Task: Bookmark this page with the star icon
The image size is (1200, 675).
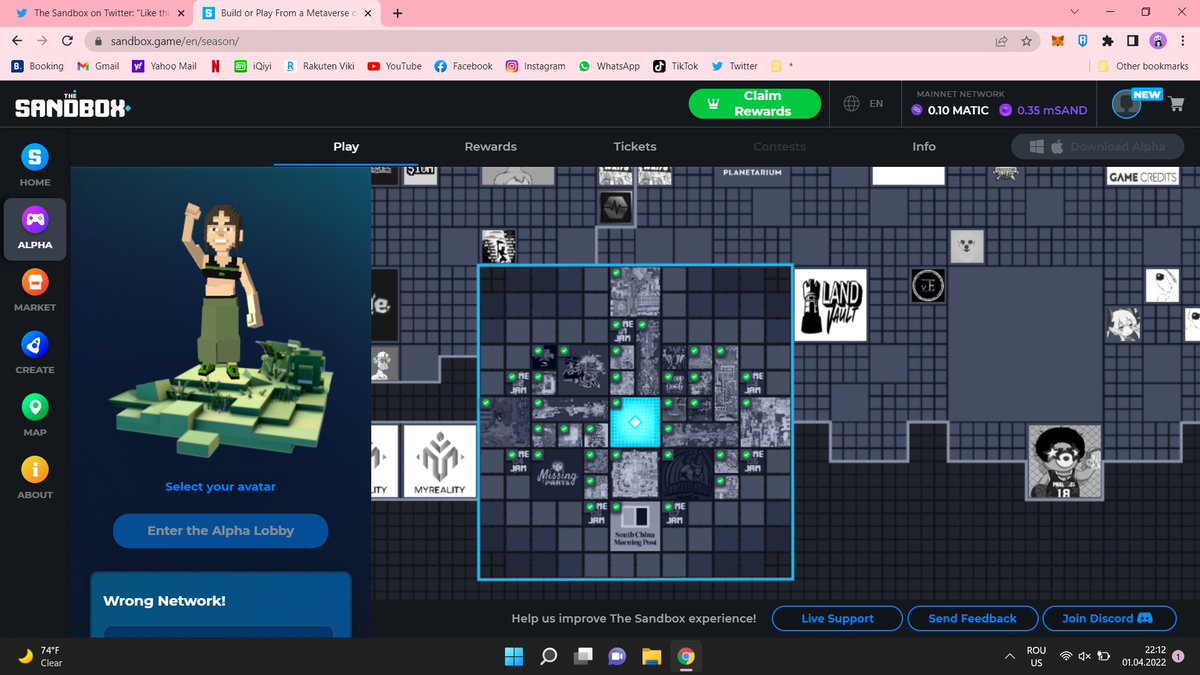Action: tap(1026, 41)
